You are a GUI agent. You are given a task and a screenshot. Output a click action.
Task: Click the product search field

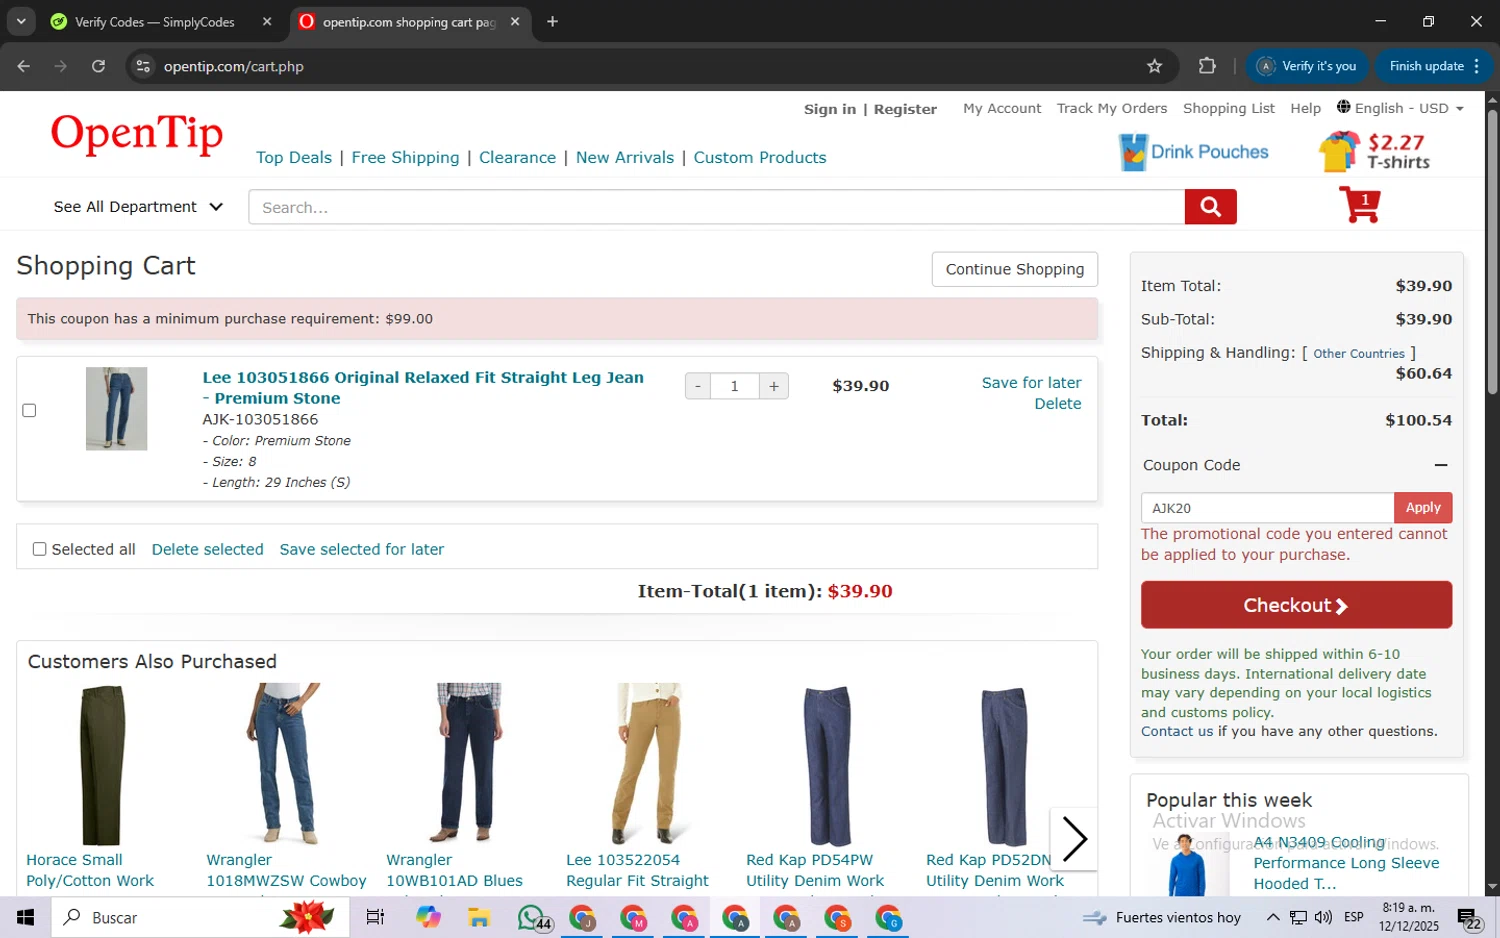(716, 207)
